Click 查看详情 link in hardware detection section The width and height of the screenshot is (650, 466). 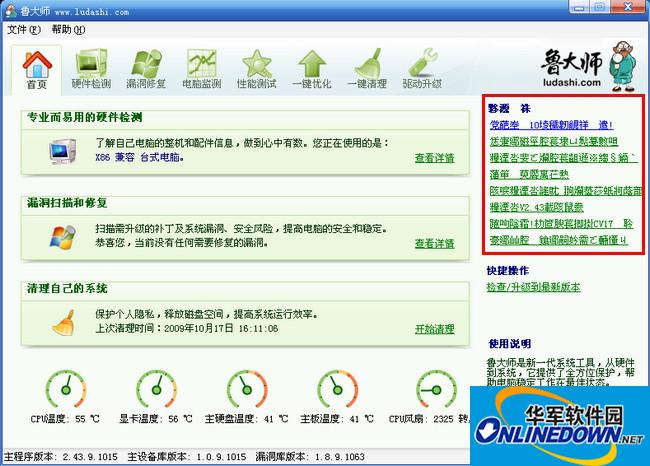click(434, 158)
